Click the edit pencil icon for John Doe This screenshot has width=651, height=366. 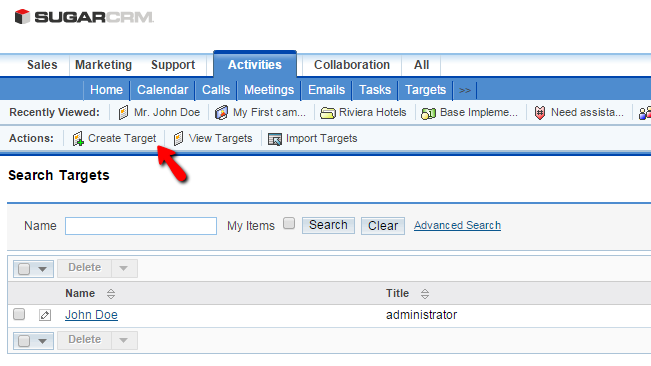pos(45,315)
